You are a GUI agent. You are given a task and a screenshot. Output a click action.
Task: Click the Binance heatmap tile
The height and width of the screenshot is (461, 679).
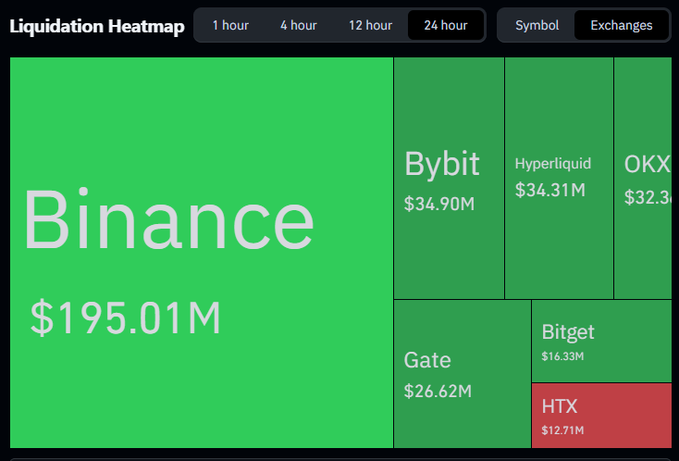(x=201, y=252)
